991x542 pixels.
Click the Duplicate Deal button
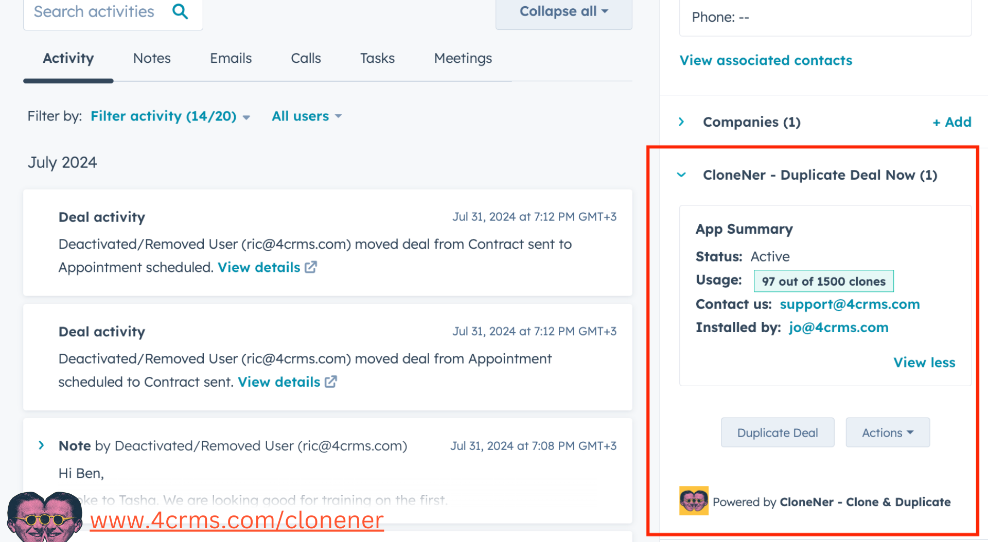[x=777, y=433]
